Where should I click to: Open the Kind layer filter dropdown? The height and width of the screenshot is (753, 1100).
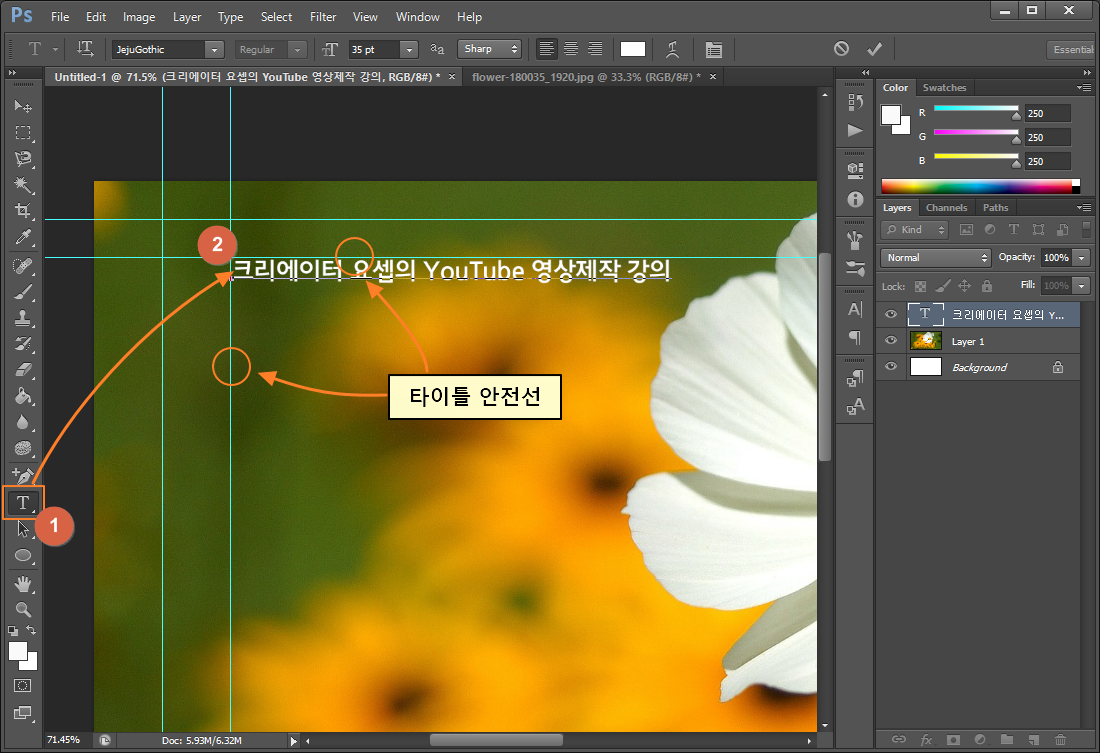914,229
